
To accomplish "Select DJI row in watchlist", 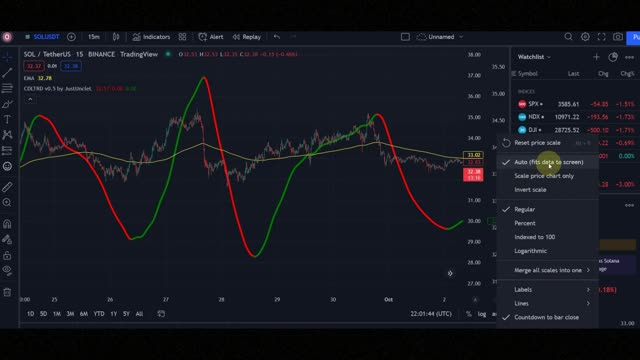I will click(x=576, y=130).
